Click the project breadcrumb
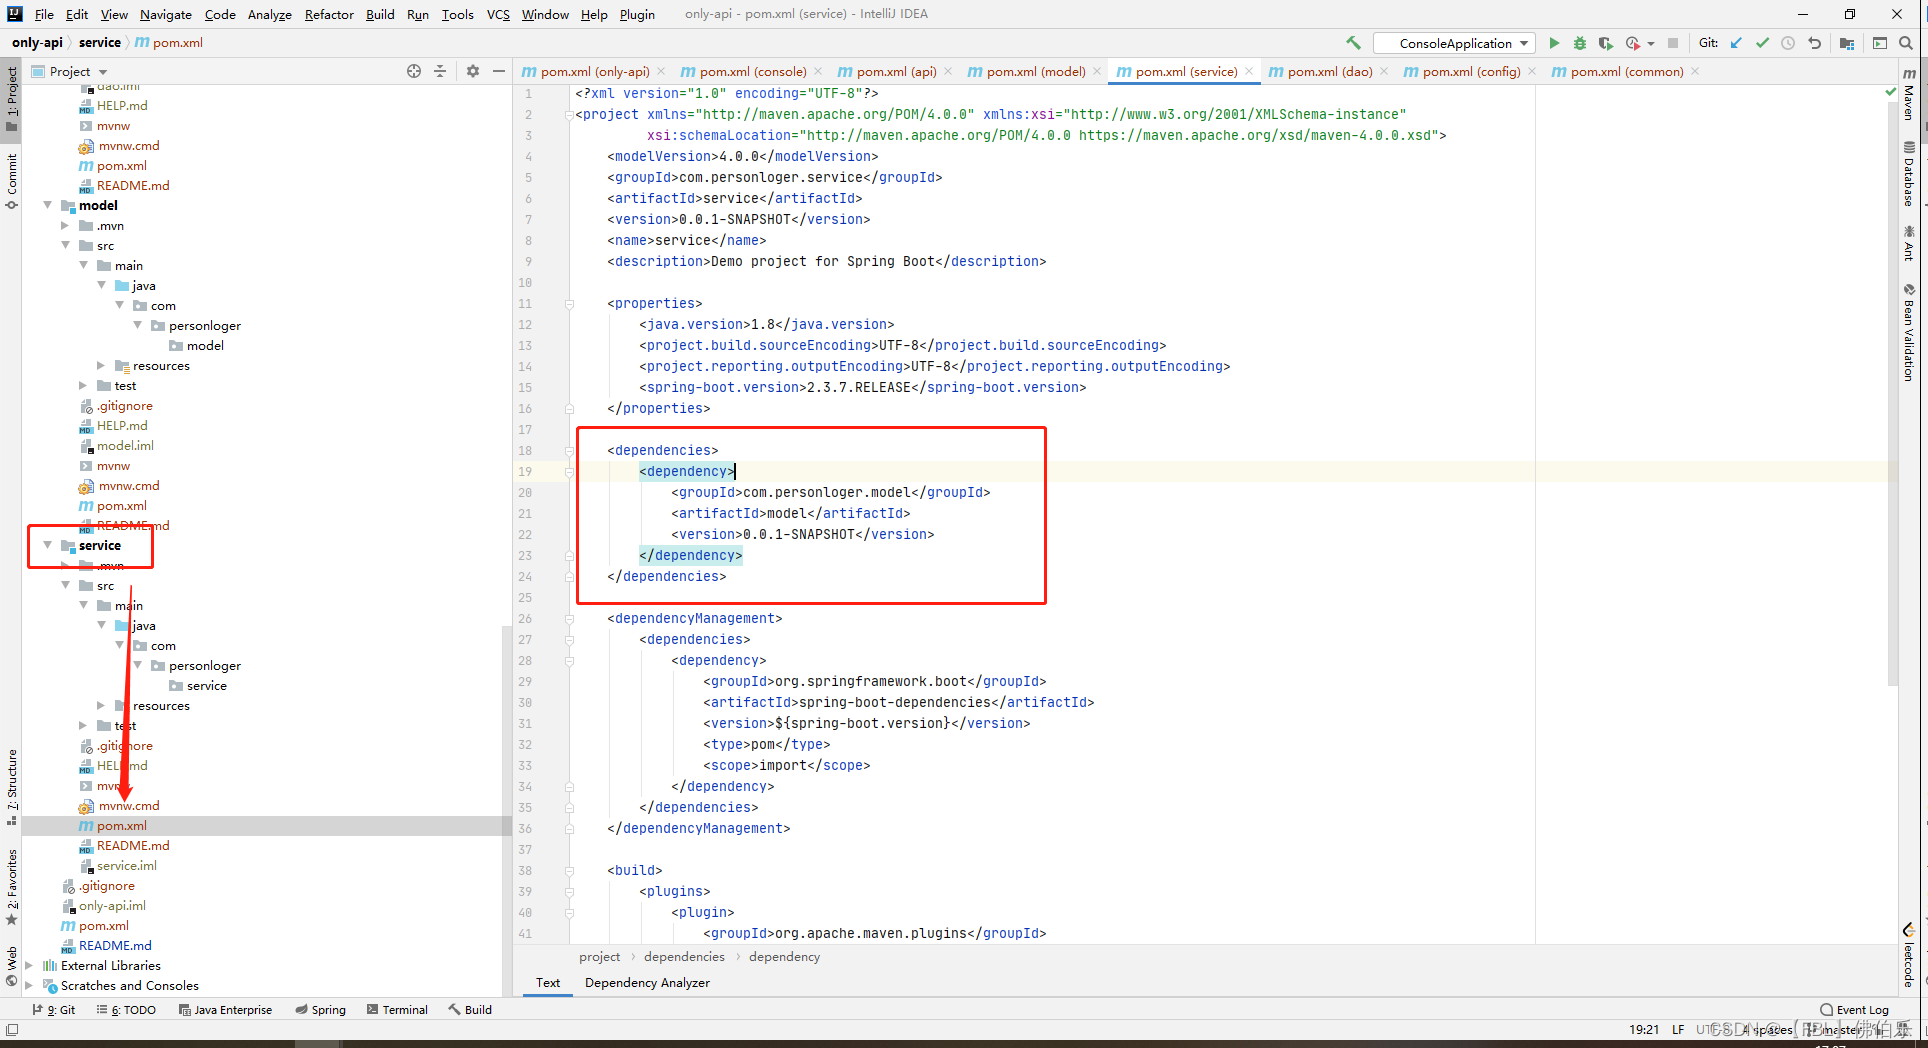This screenshot has width=1928, height=1048. pyautogui.click(x=599, y=957)
